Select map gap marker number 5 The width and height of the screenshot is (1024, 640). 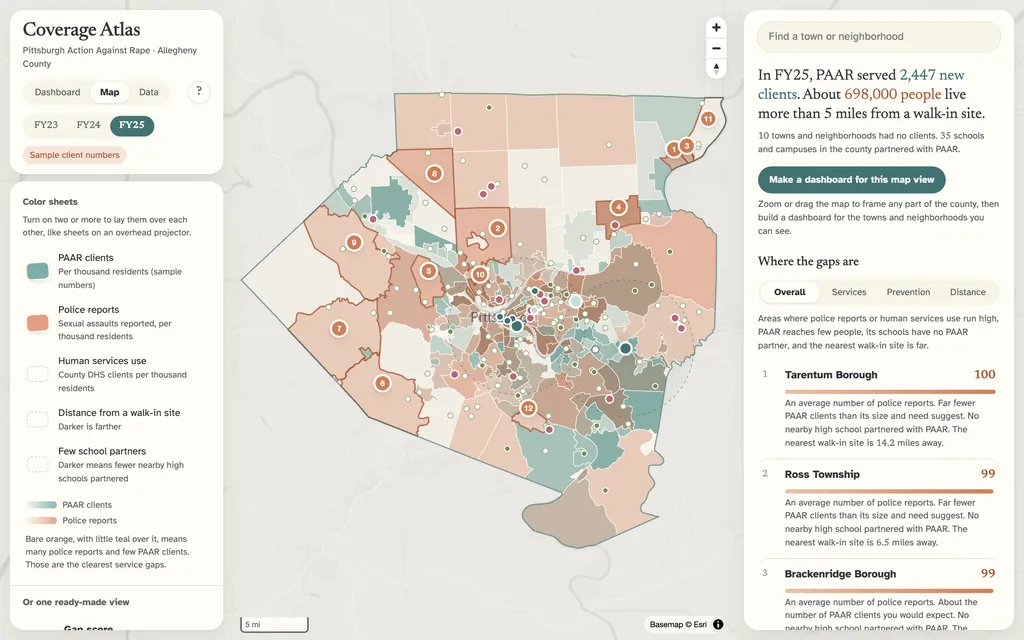[428, 271]
